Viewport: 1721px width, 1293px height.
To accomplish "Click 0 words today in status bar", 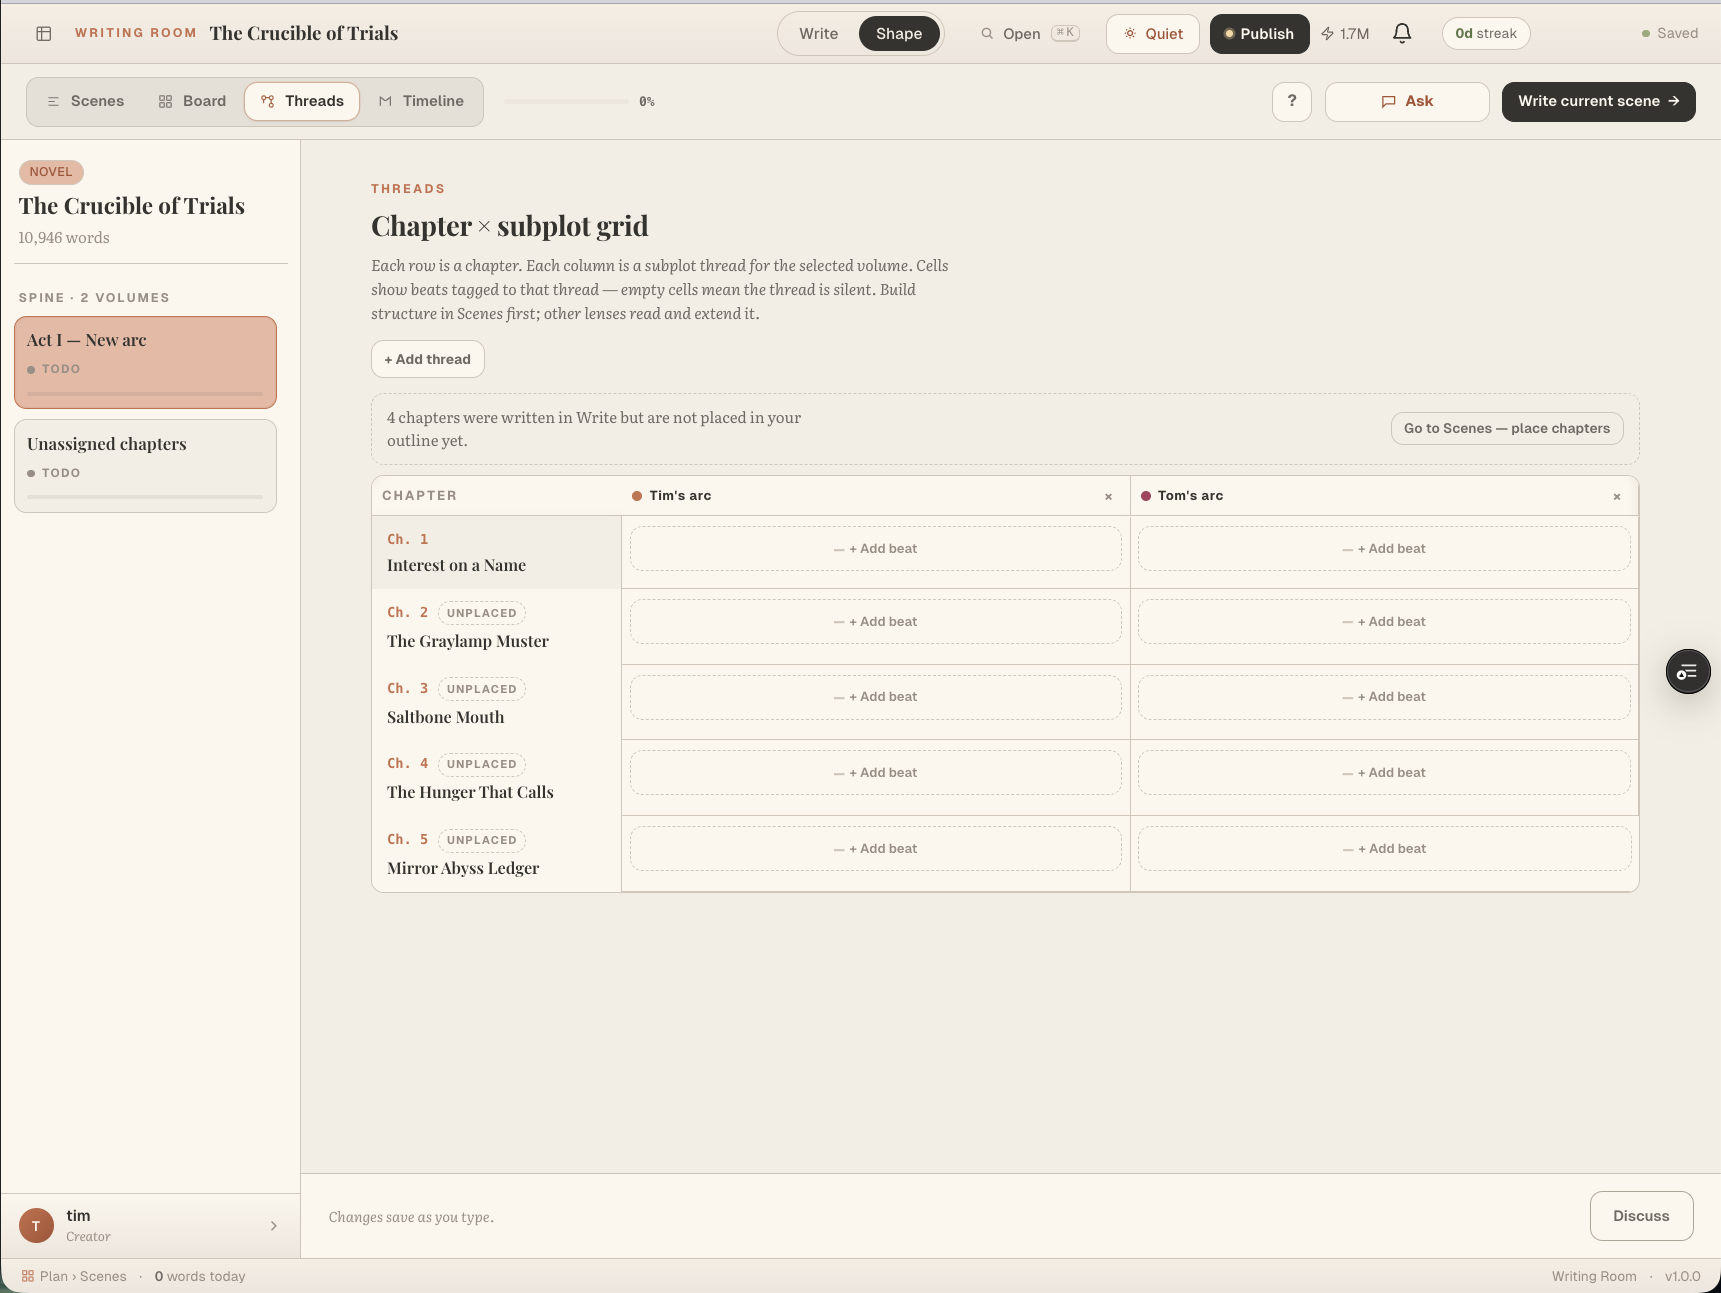I will [x=200, y=1276].
